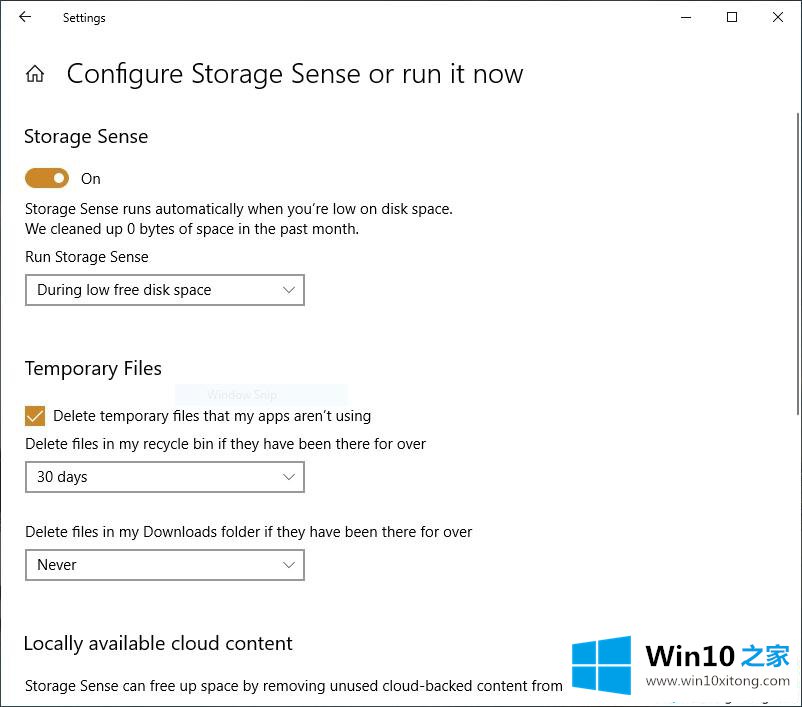Maximize the Settings window

(x=732, y=17)
